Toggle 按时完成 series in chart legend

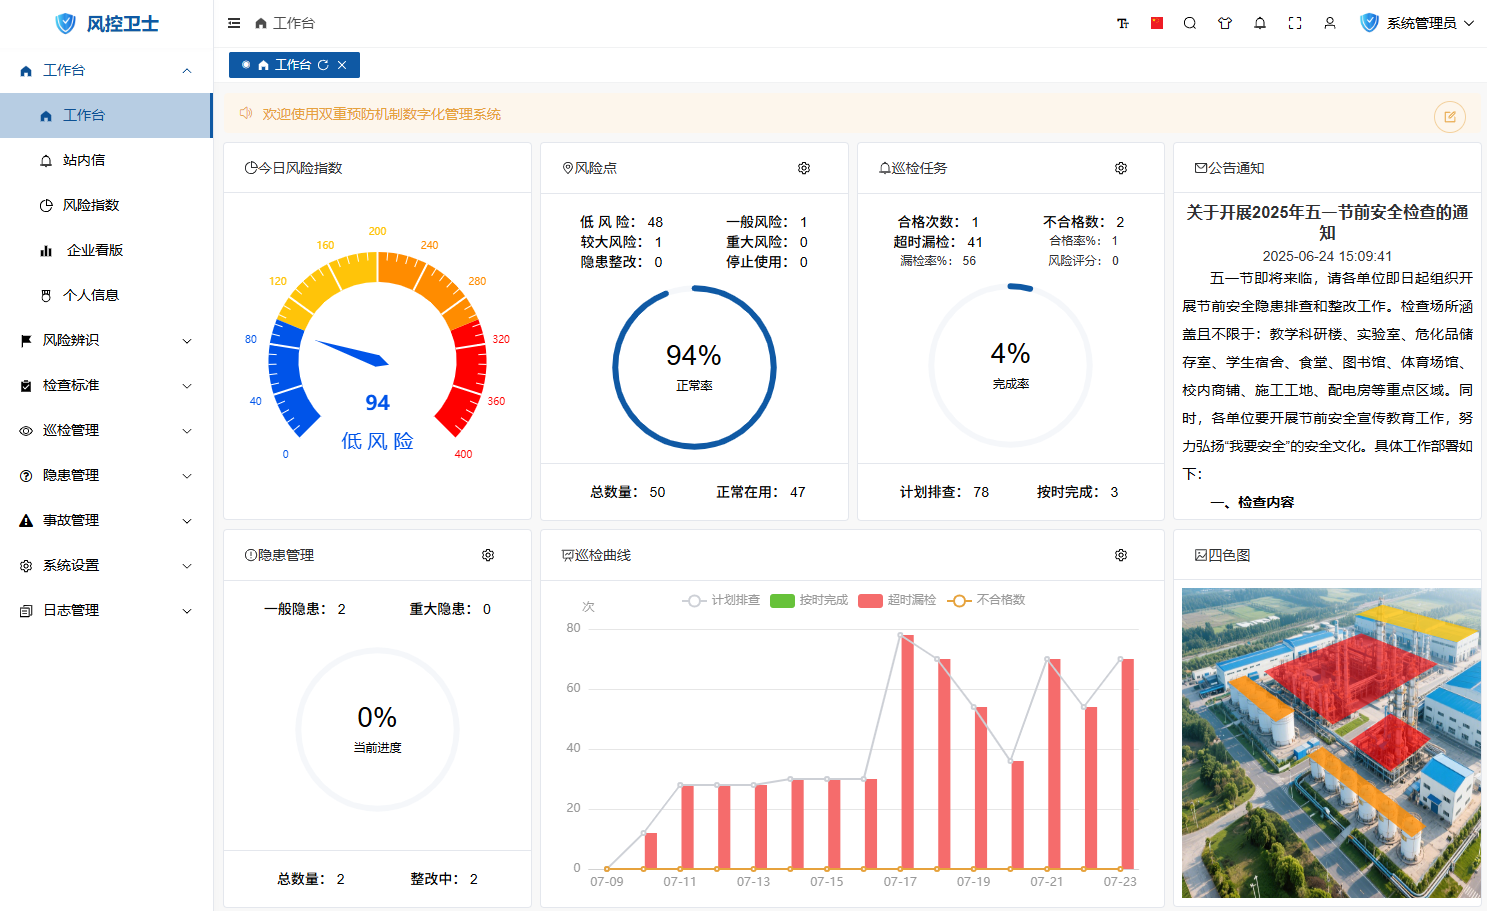809,600
